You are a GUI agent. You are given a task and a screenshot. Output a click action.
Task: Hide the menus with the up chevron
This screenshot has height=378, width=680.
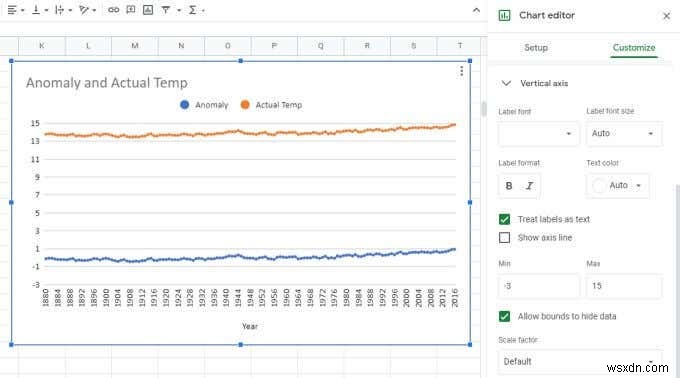[x=476, y=10]
